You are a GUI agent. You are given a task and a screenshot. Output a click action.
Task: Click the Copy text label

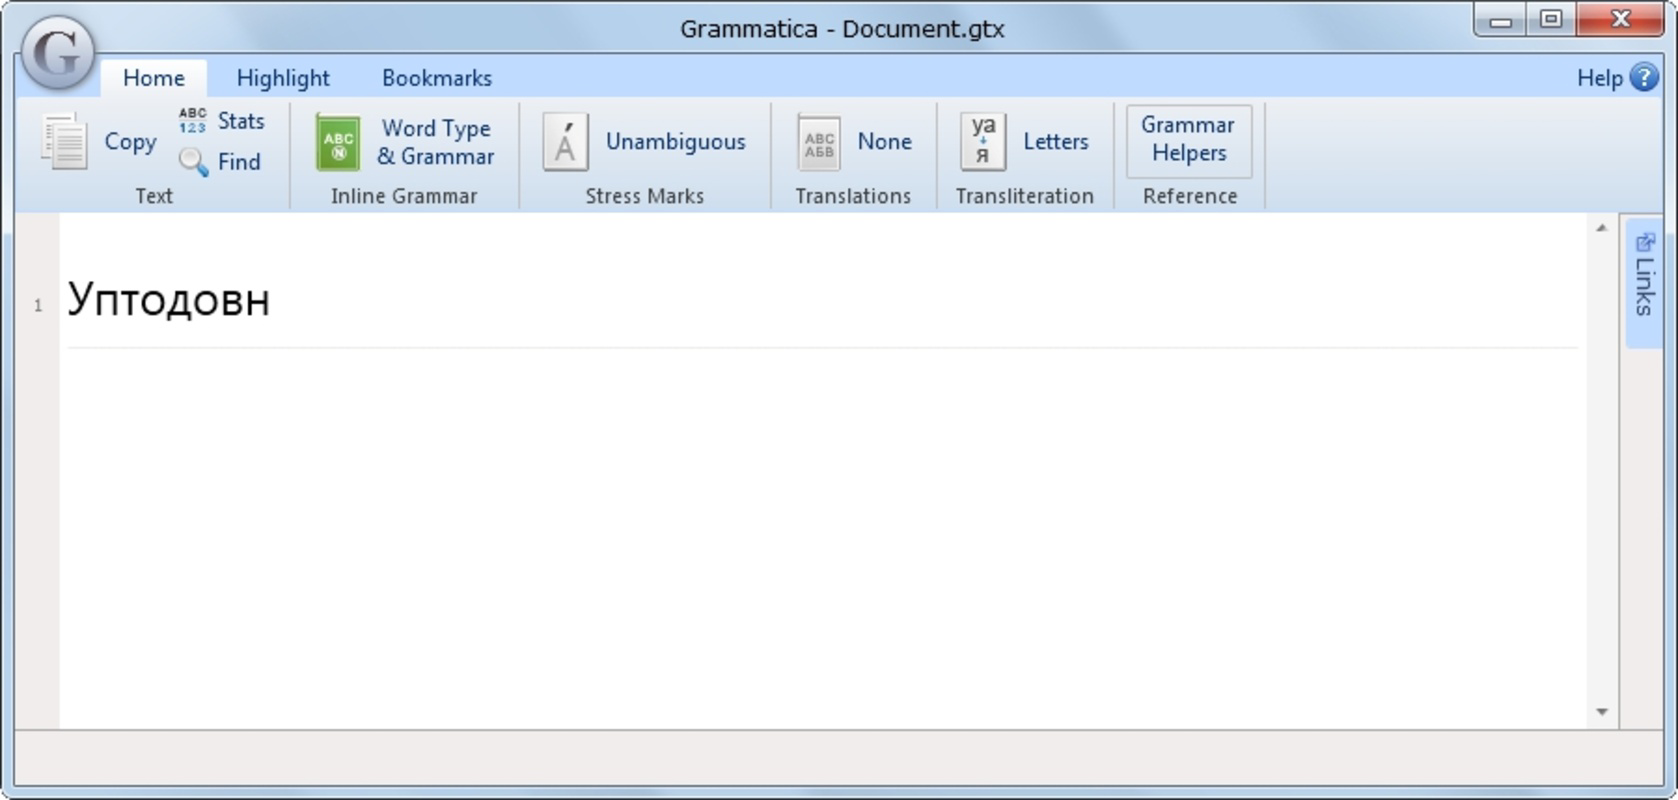coord(131,142)
